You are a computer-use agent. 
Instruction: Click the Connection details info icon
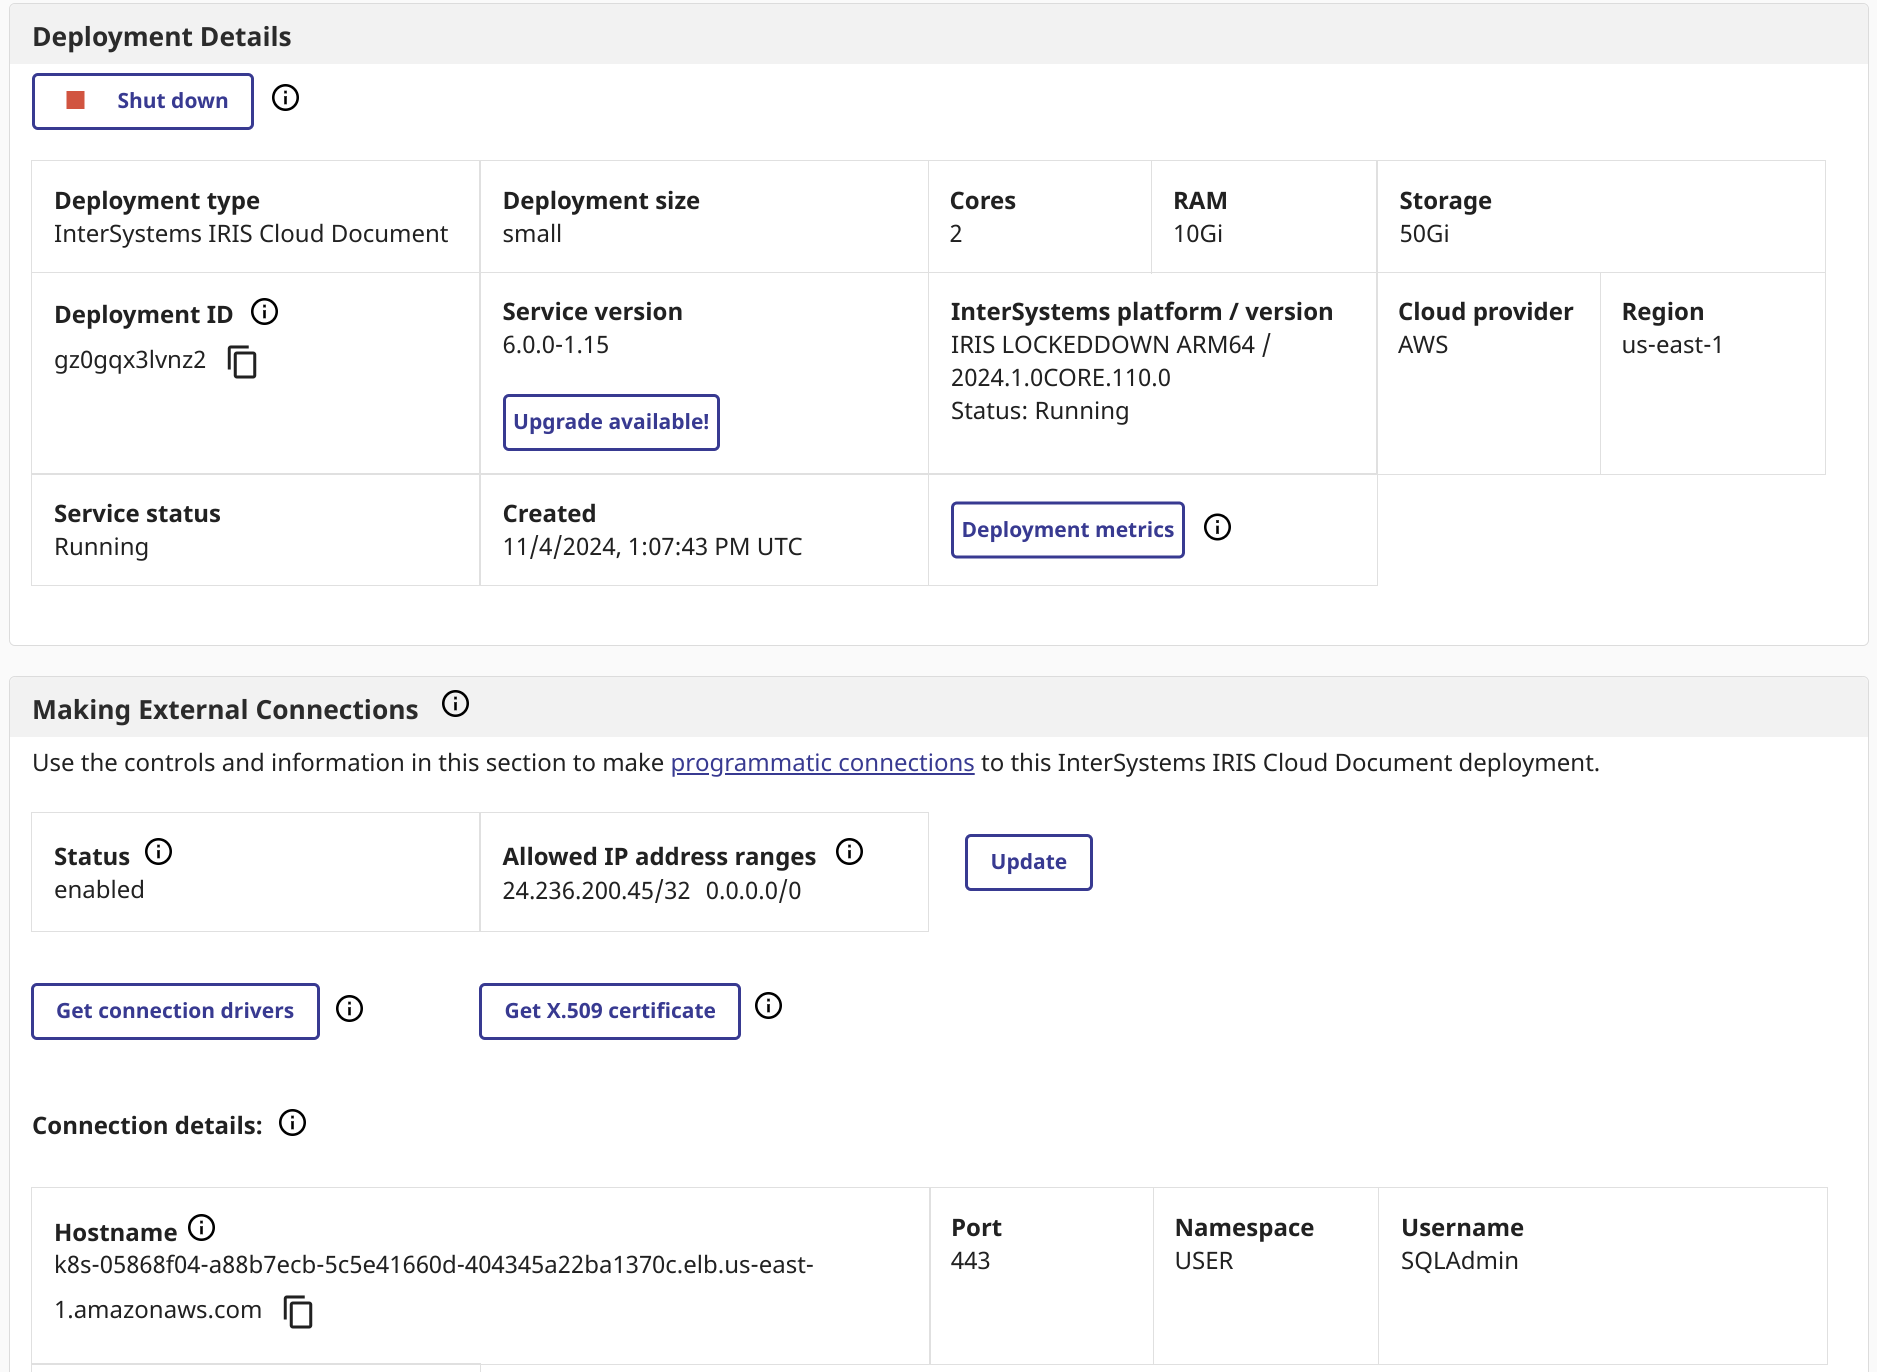click(x=292, y=1123)
